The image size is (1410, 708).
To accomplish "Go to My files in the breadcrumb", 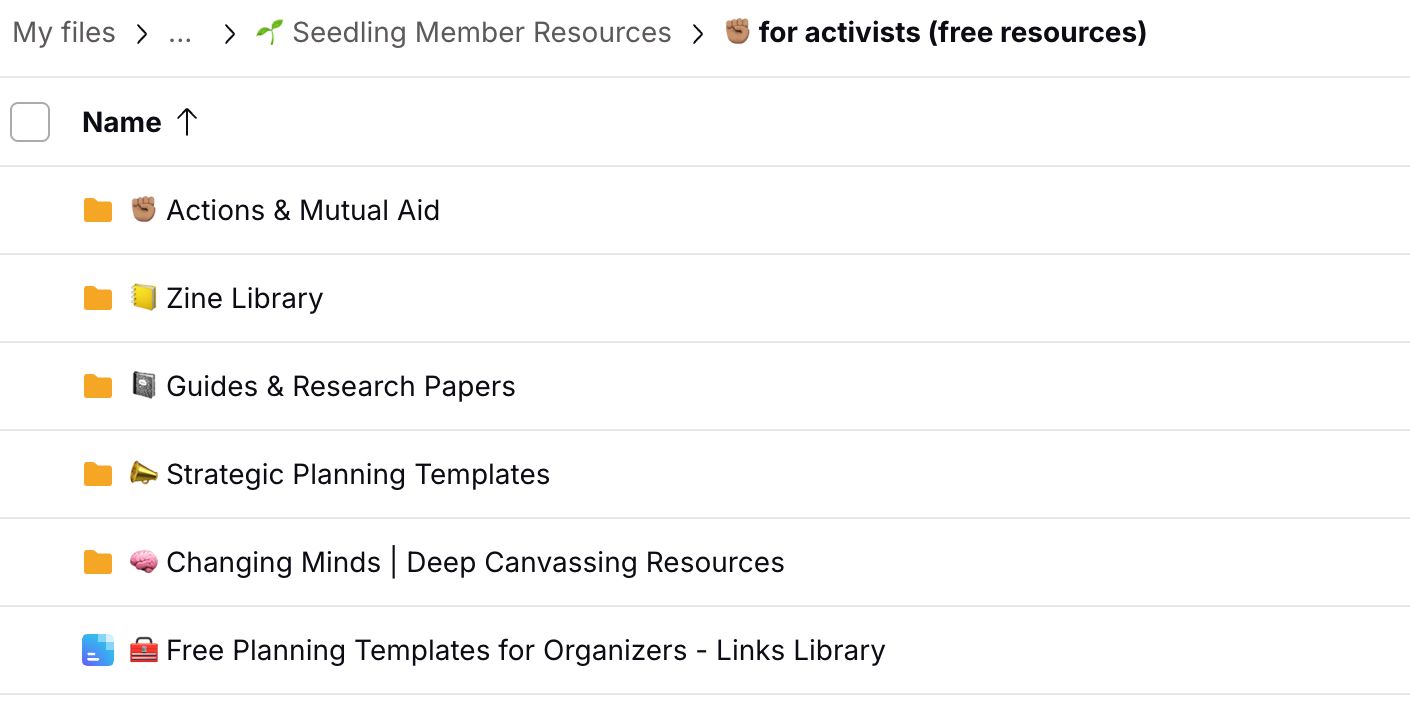I will [64, 33].
